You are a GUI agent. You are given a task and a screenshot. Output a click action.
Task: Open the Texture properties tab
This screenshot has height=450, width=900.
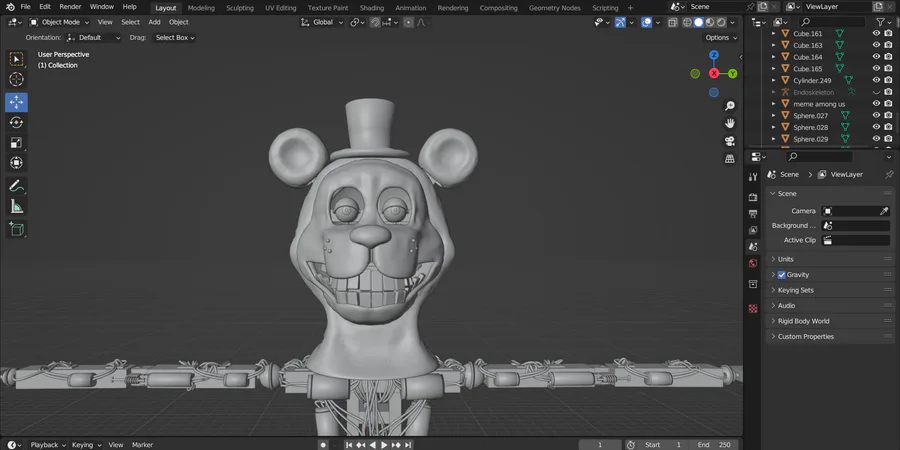753,308
